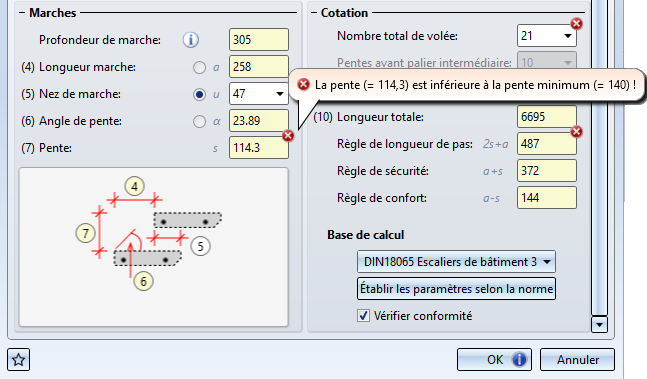Click the Annuler button
This screenshot has height=379, width=647.
pos(577,360)
